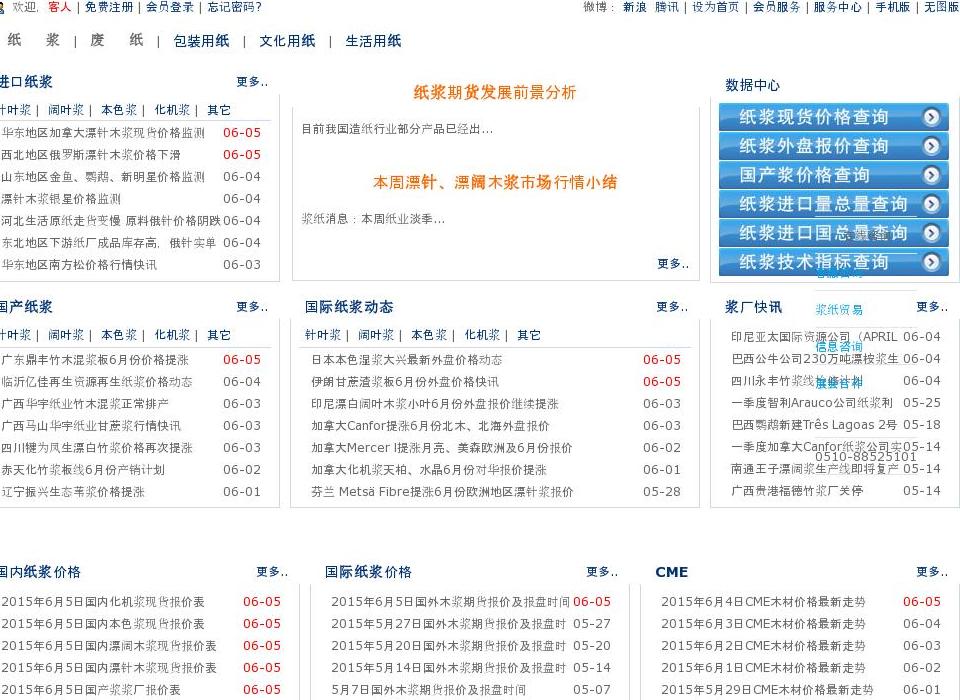Open 2015年5月27日国外木浆期货报价 entry
The width and height of the screenshot is (960, 700).
tap(448, 624)
